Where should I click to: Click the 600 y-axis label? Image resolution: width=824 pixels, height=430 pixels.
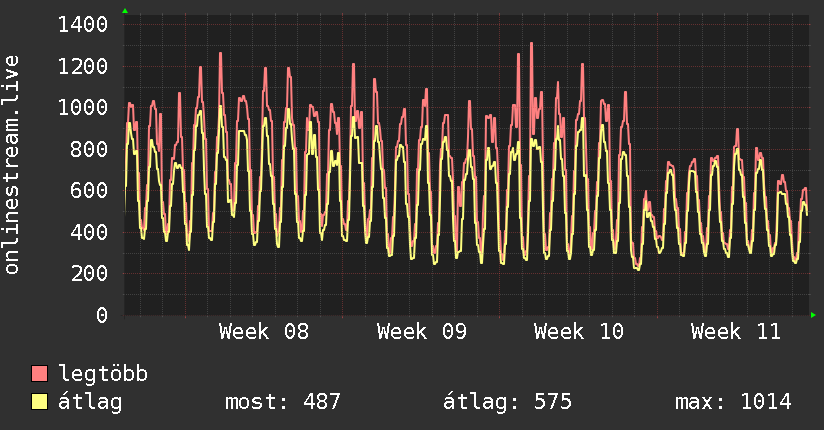tap(89, 190)
